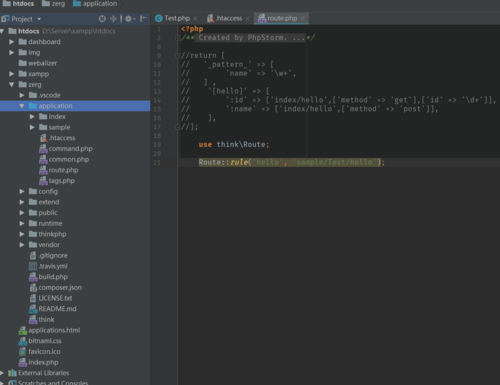Expand the xampp folder

click(x=12, y=74)
